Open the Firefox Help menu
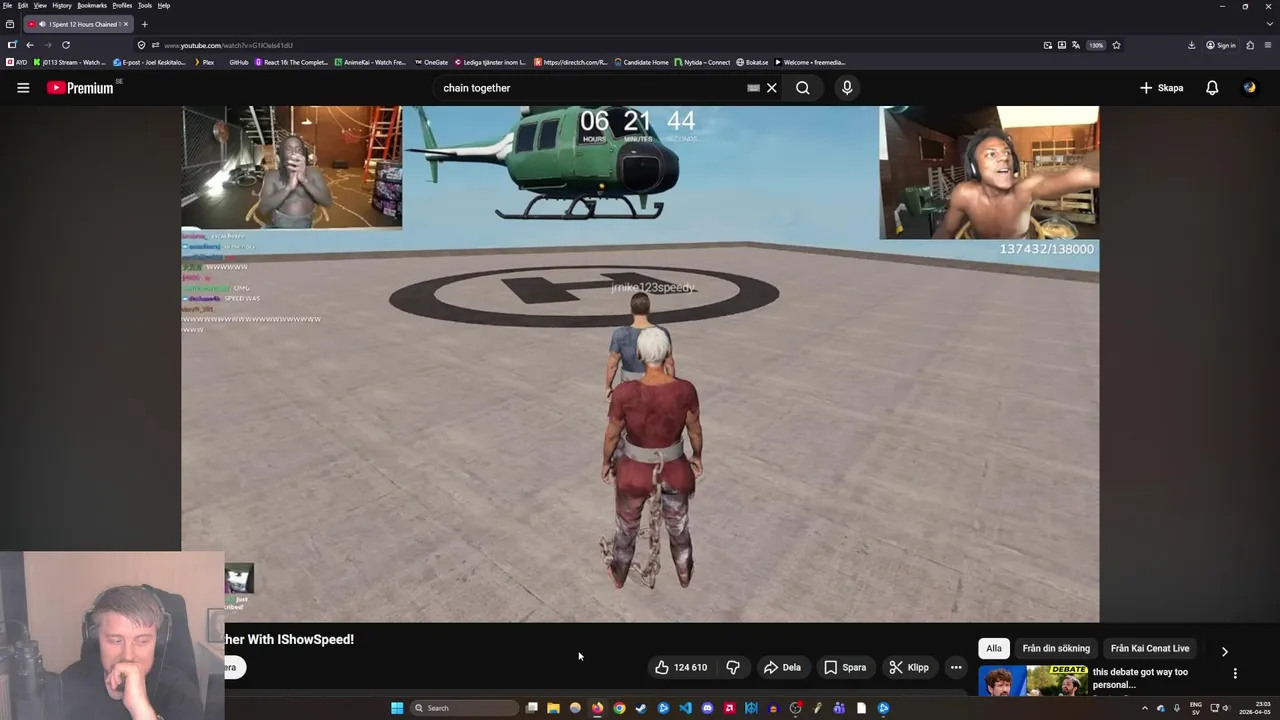Image resolution: width=1280 pixels, height=720 pixels. point(164,5)
